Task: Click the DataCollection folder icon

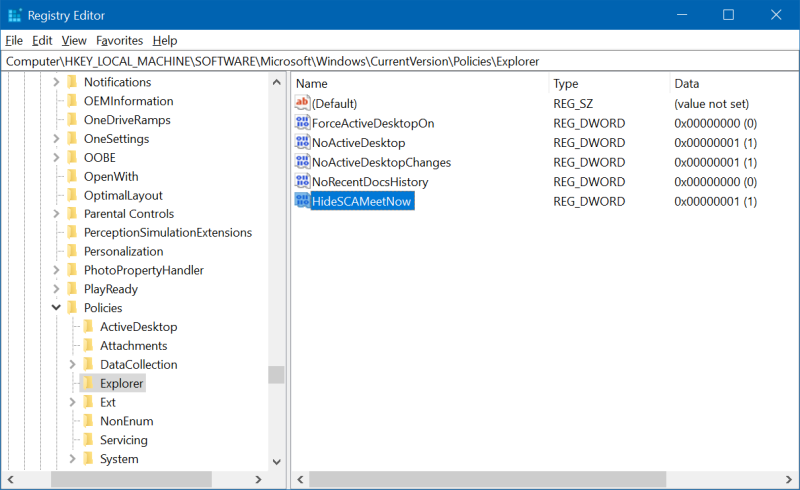Action: [88, 364]
